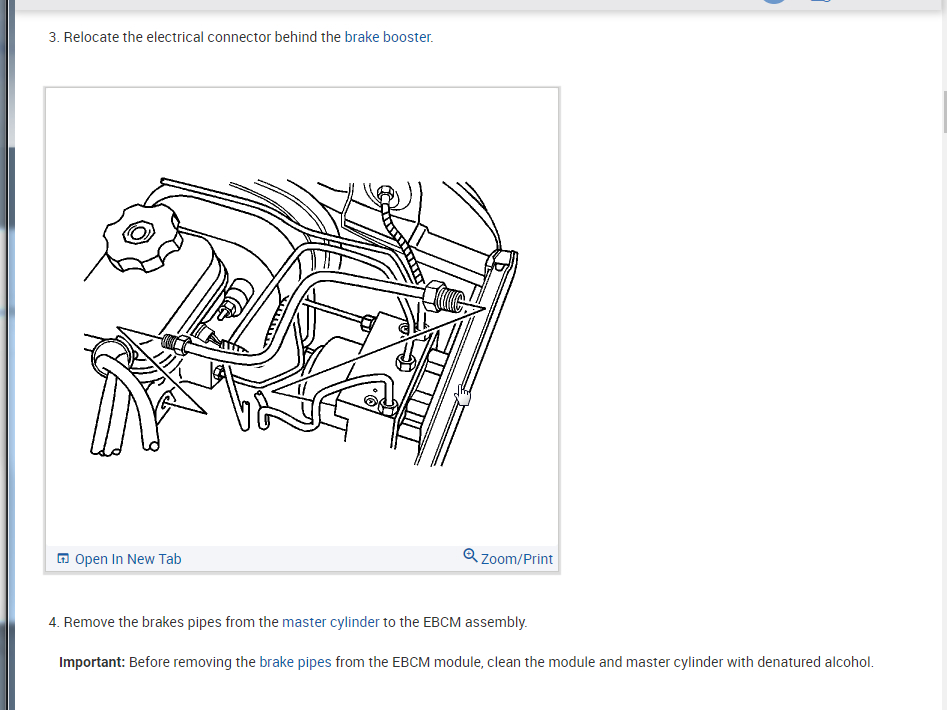Click the magnifier icon beside Zoom/Print
Screen dimensions: 947x710
tap(470, 555)
